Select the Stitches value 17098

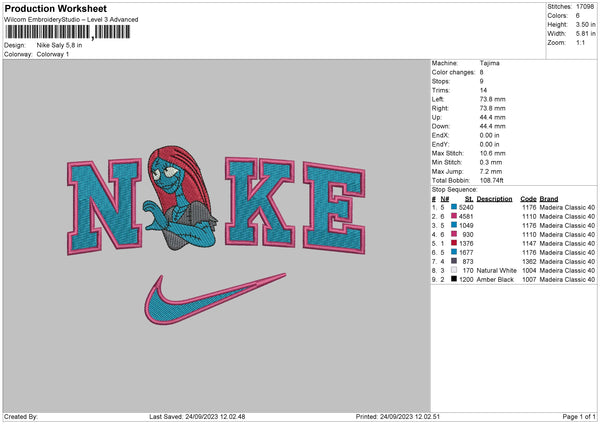585,7
